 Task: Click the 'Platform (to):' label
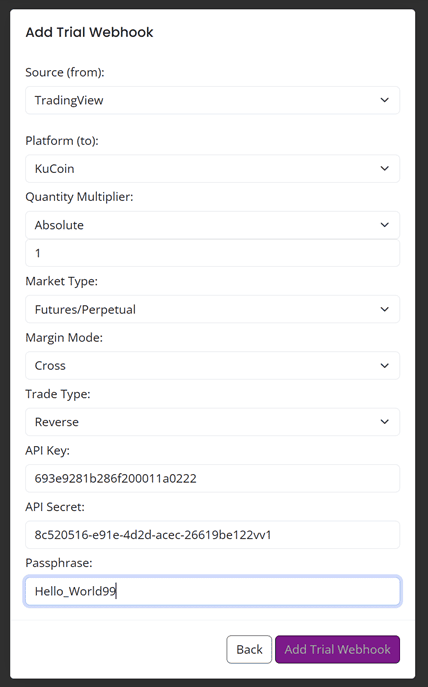pyautogui.click(x=62, y=141)
